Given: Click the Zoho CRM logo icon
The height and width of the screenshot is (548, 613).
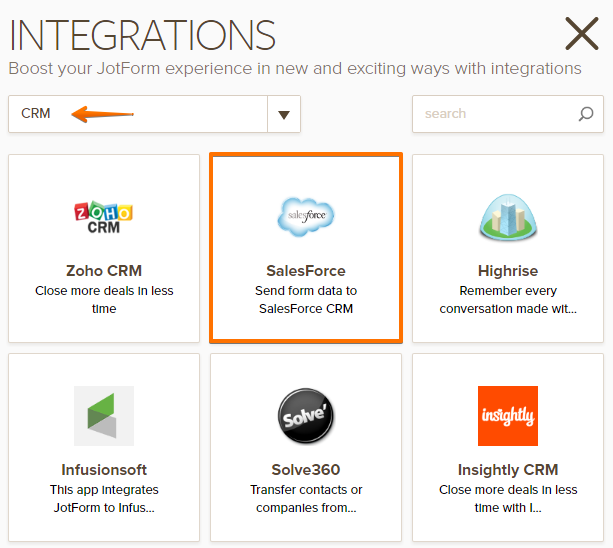Looking at the screenshot, I should [x=104, y=217].
